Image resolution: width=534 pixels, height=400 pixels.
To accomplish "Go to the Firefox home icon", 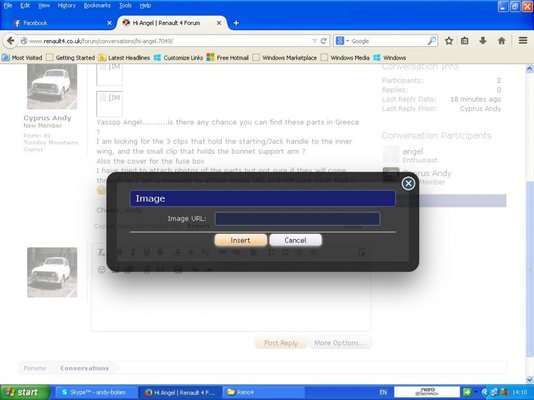I will 501,41.
